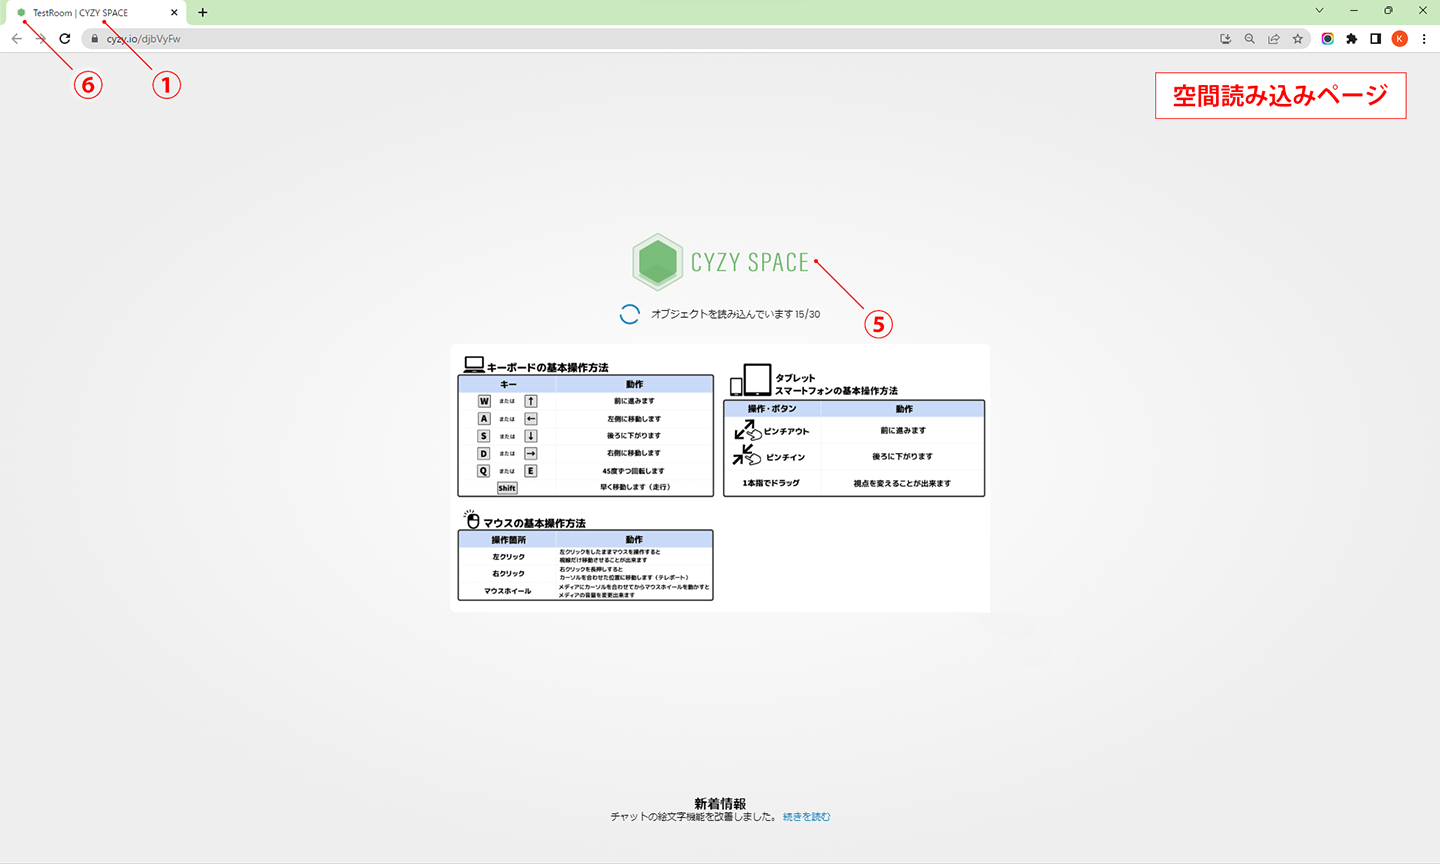Open the extensions puzzle icon

(x=1352, y=39)
